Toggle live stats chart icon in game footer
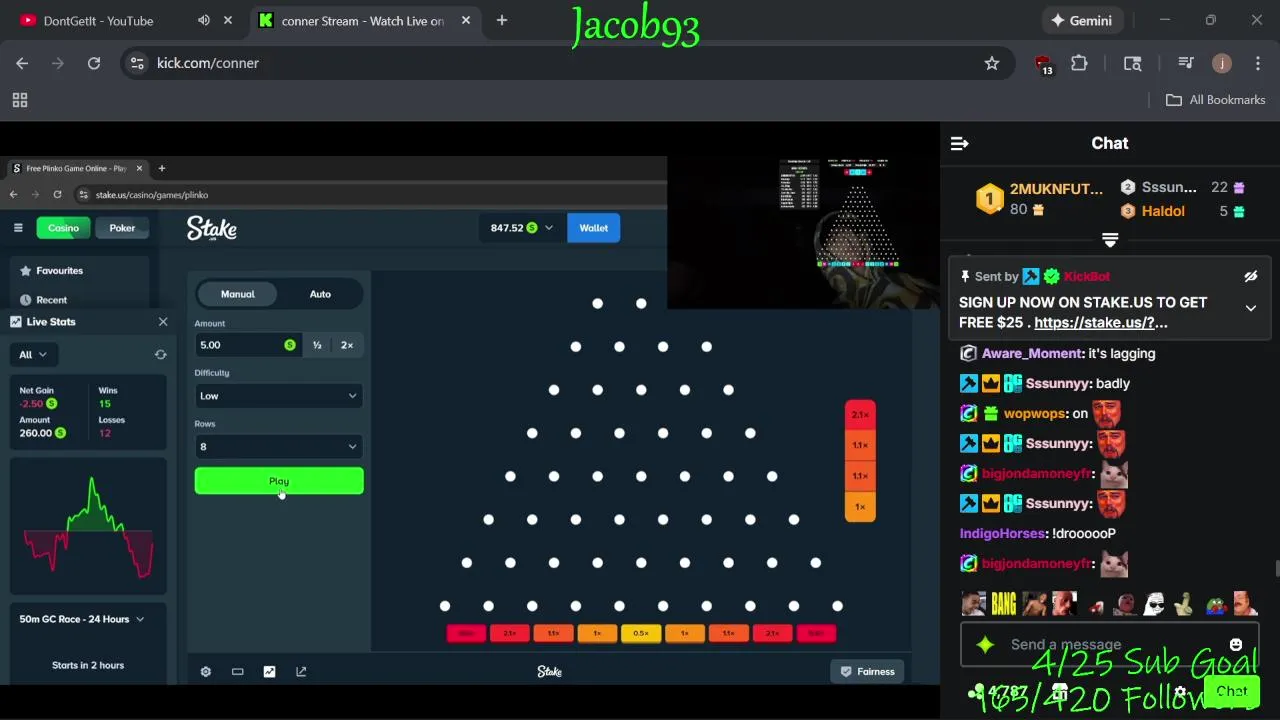This screenshot has height=720, width=1280. coord(269,672)
